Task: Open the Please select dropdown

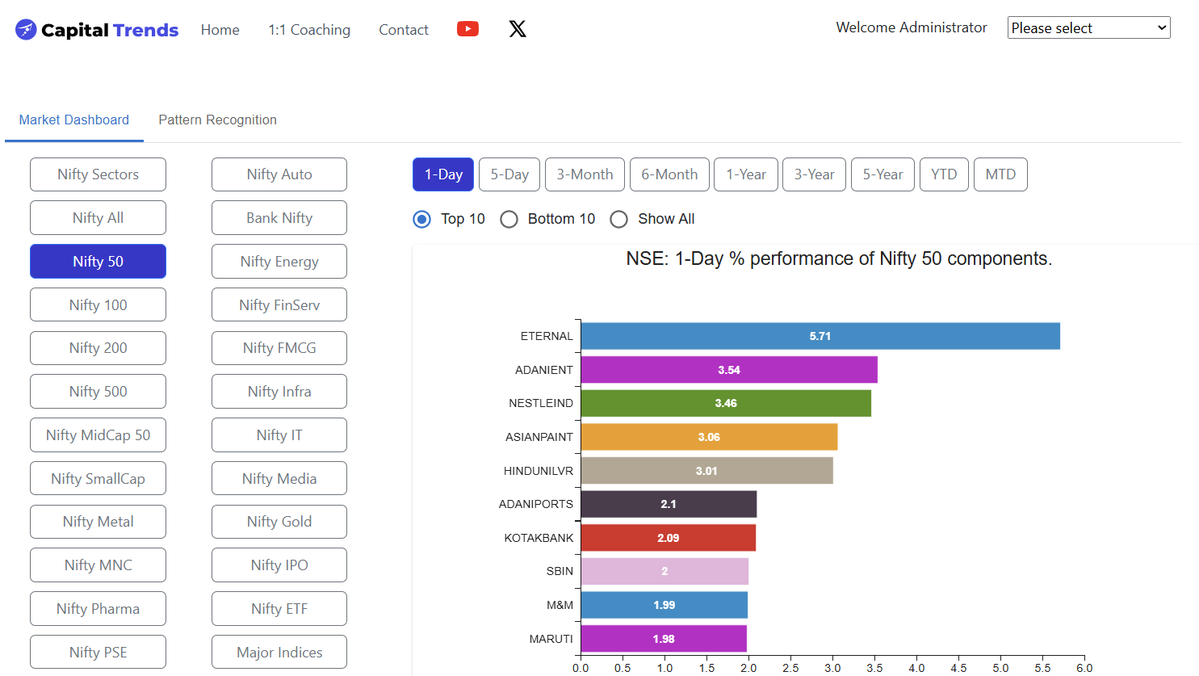Action: pyautogui.click(x=1089, y=28)
